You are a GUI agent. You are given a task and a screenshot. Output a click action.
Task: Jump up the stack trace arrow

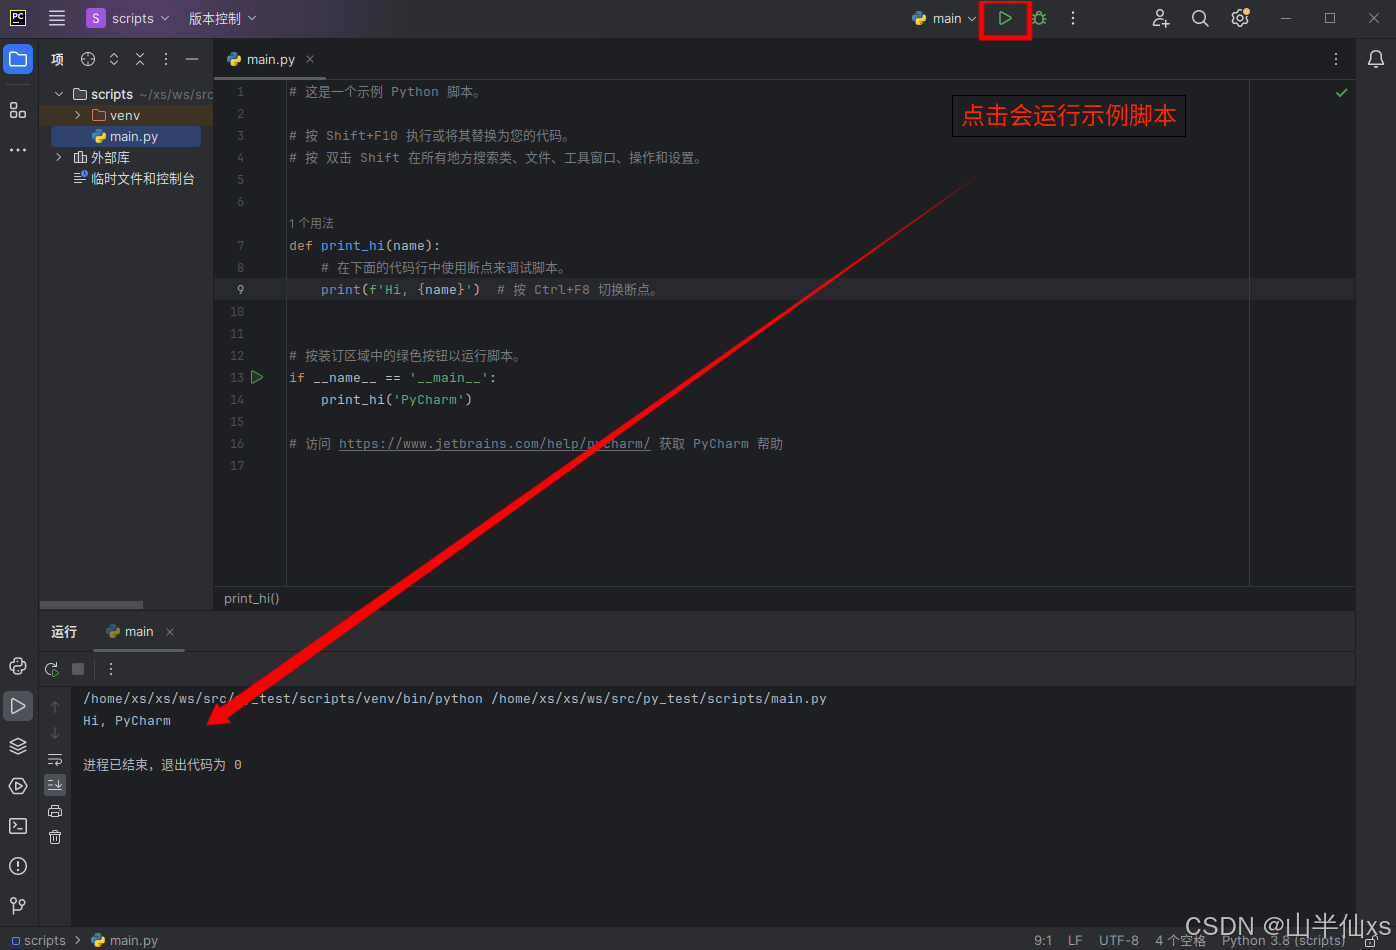(55, 707)
